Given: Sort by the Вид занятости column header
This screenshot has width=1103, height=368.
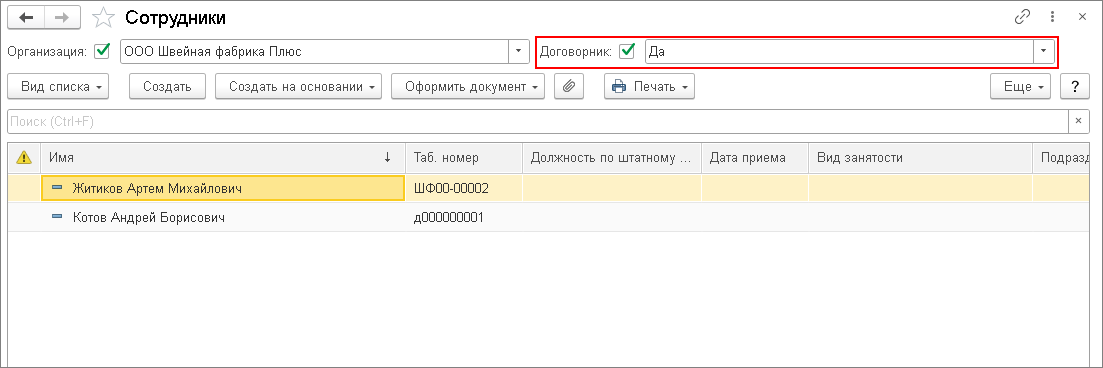Looking at the screenshot, I should (x=921, y=158).
